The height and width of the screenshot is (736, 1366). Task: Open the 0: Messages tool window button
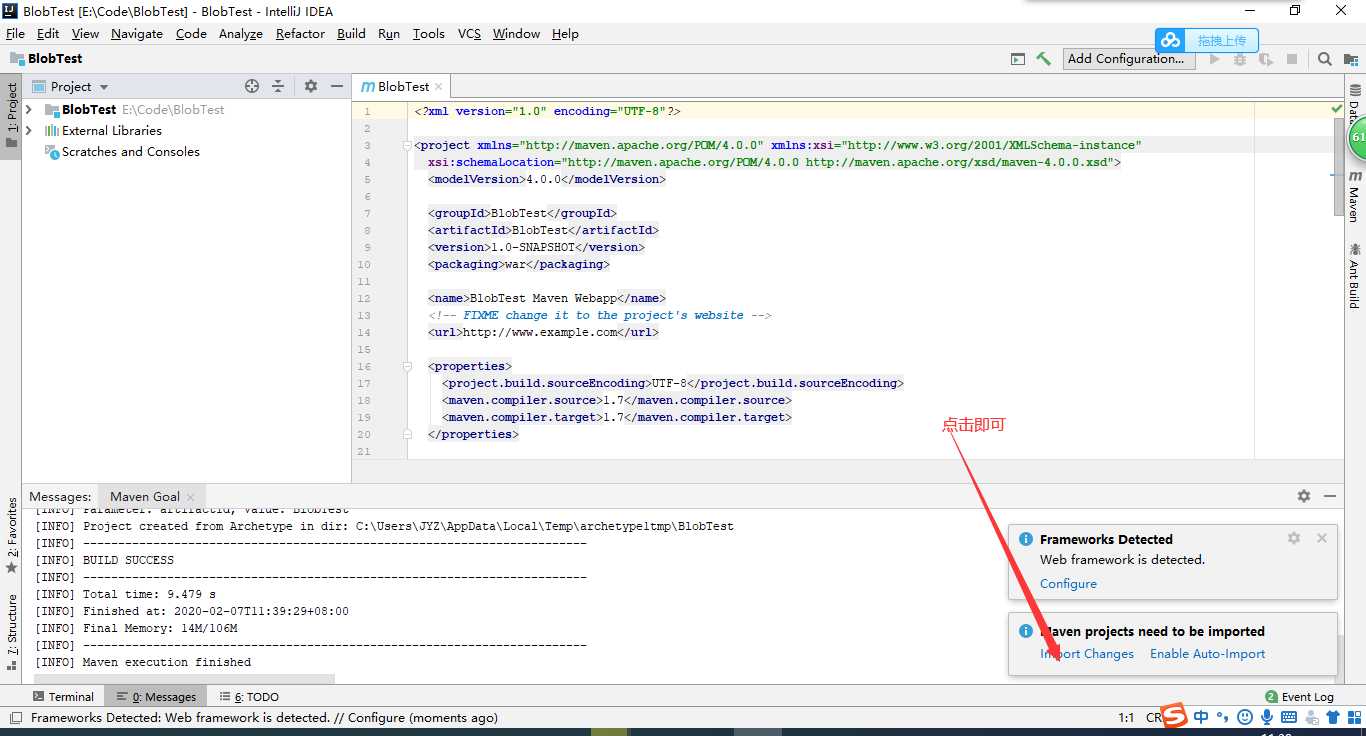click(x=156, y=697)
